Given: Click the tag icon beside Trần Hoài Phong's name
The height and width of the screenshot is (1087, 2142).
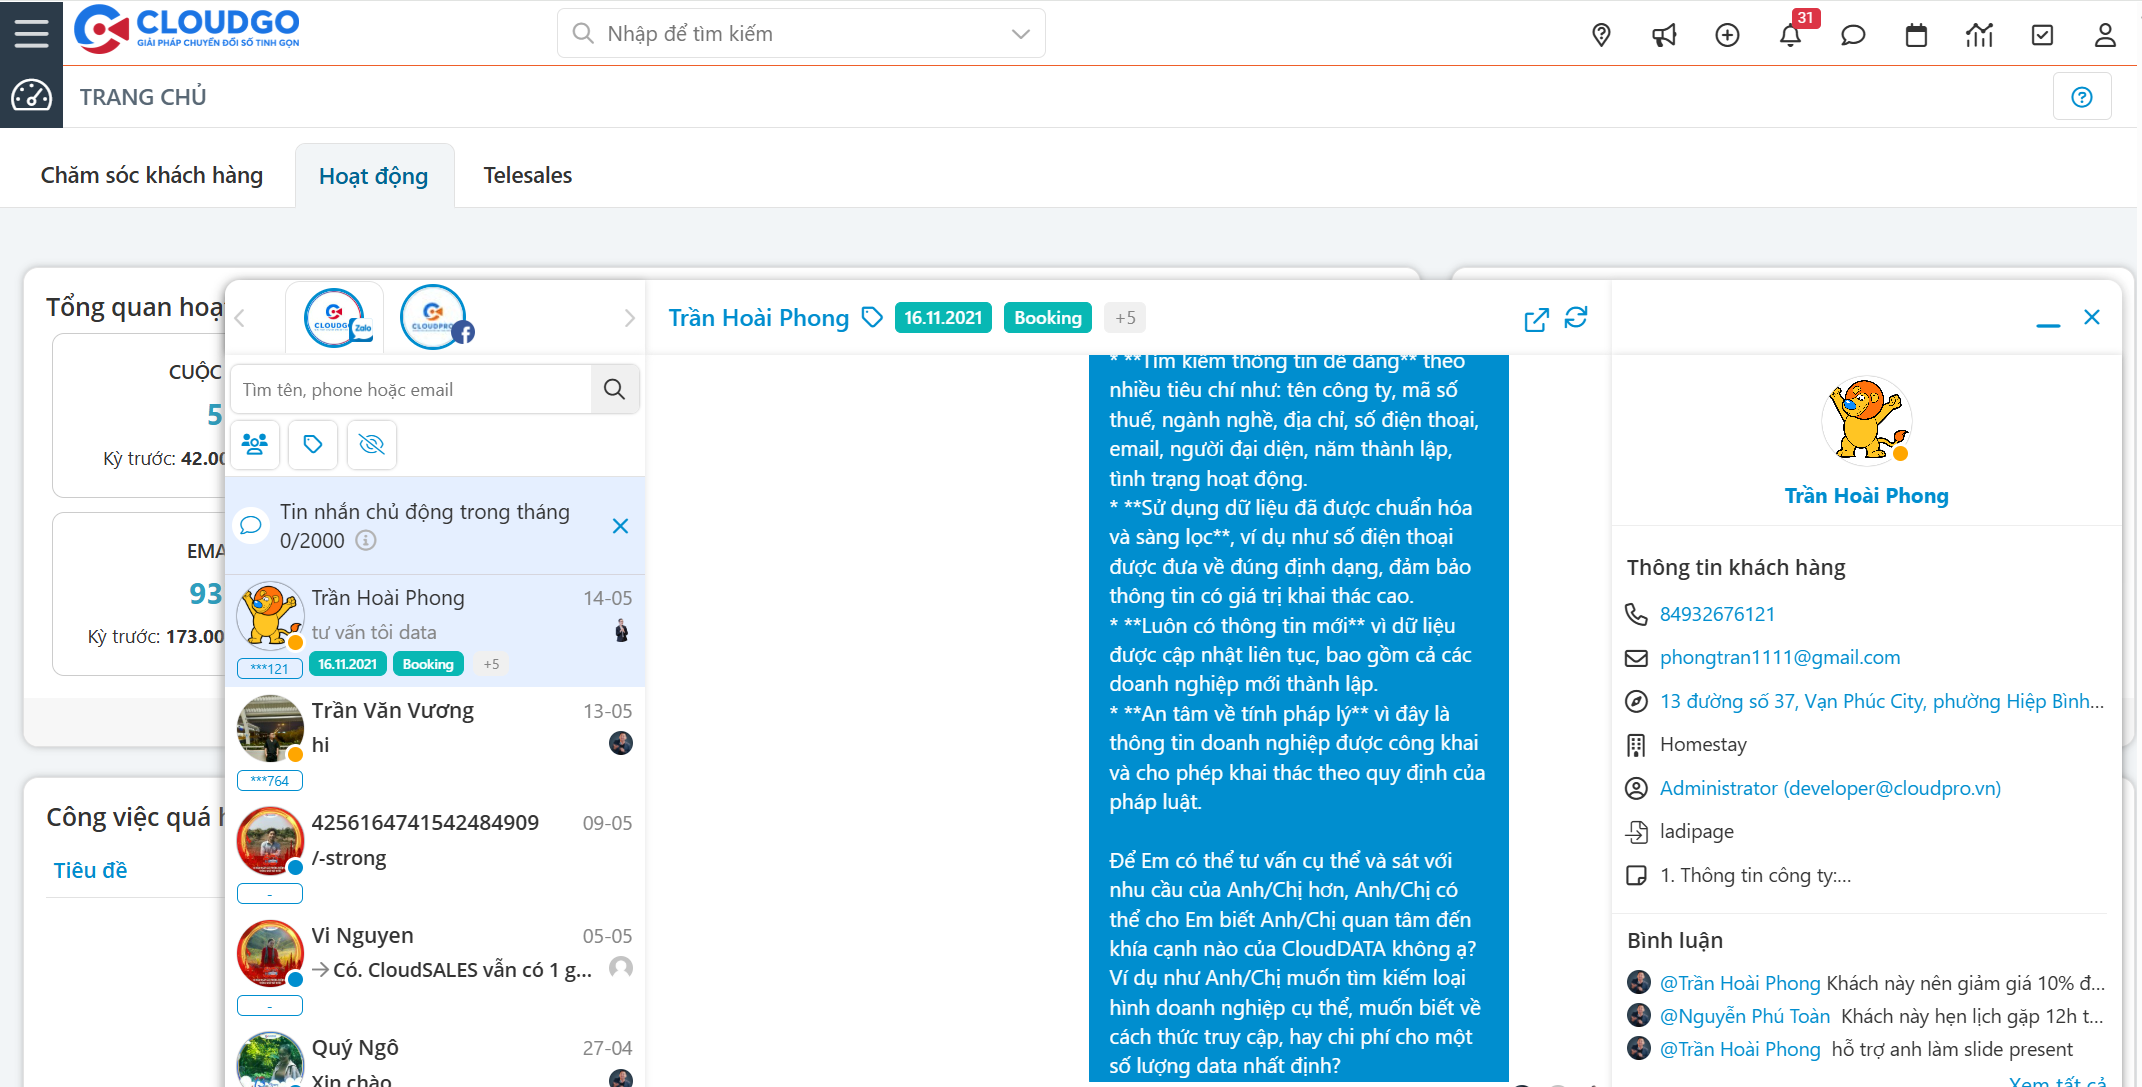Looking at the screenshot, I should 872,316.
